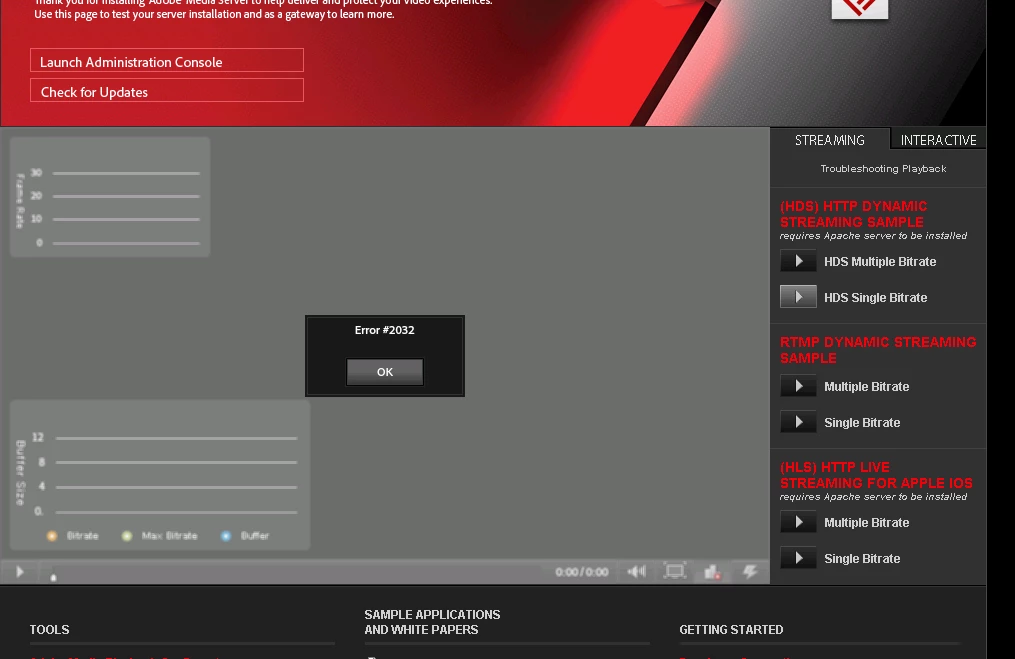Image resolution: width=1015 pixels, height=659 pixels.
Task: Click Check for Updates button
Action: coord(166,91)
